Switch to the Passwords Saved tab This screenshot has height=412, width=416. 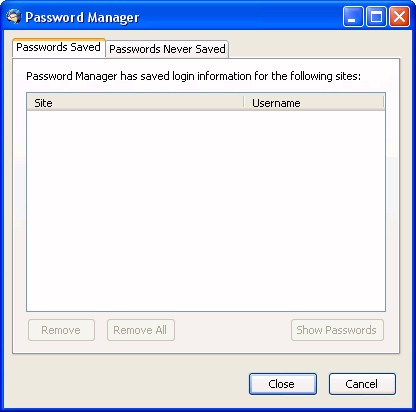(x=59, y=47)
